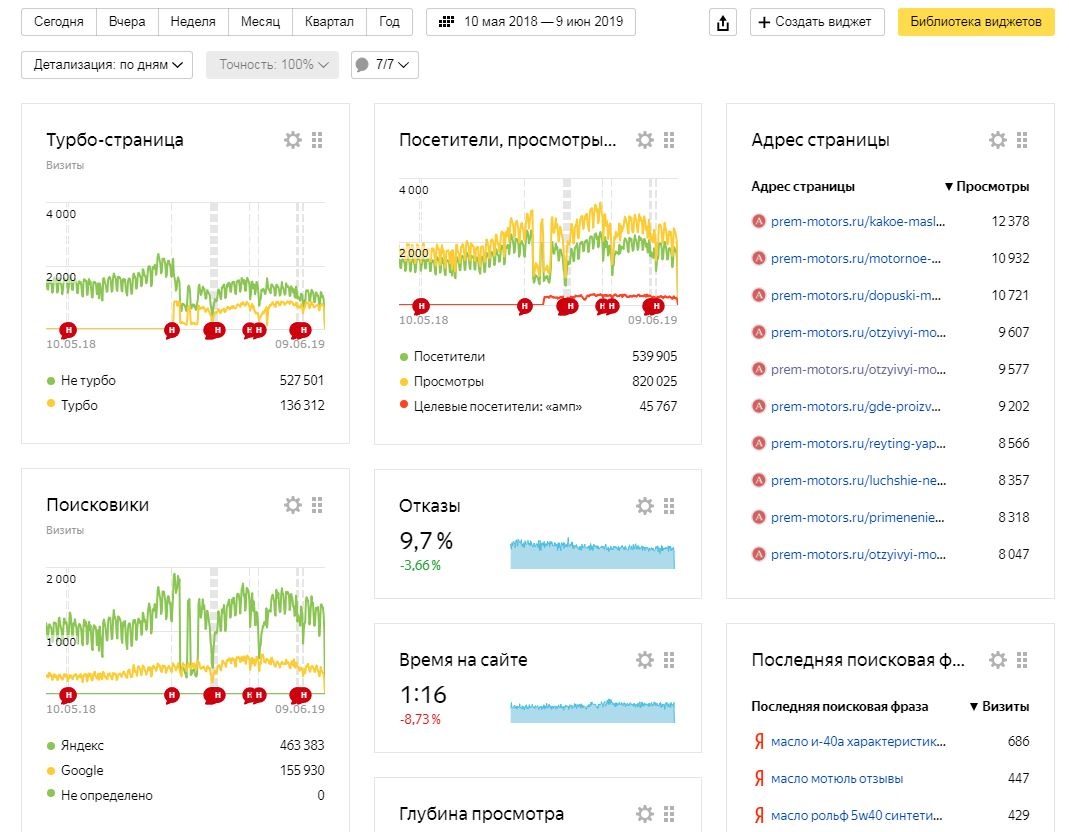The image size is (1069, 832).
Task: Toggle the Турбо legend series
Action: point(79,405)
